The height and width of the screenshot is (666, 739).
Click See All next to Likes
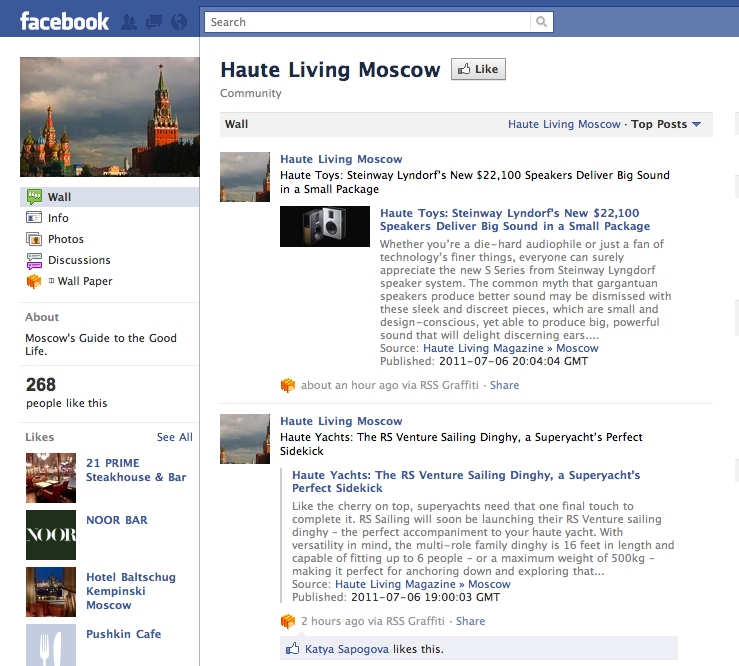pos(174,437)
